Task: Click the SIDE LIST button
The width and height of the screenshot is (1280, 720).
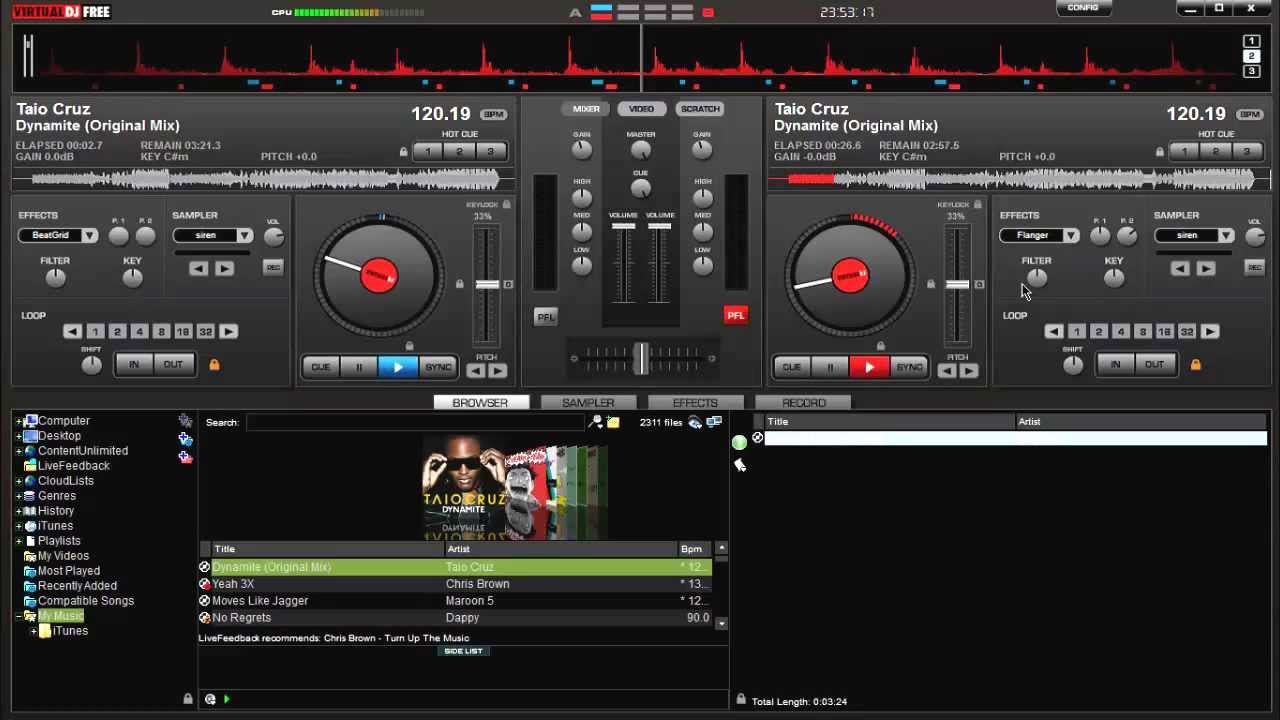Action: click(x=463, y=651)
